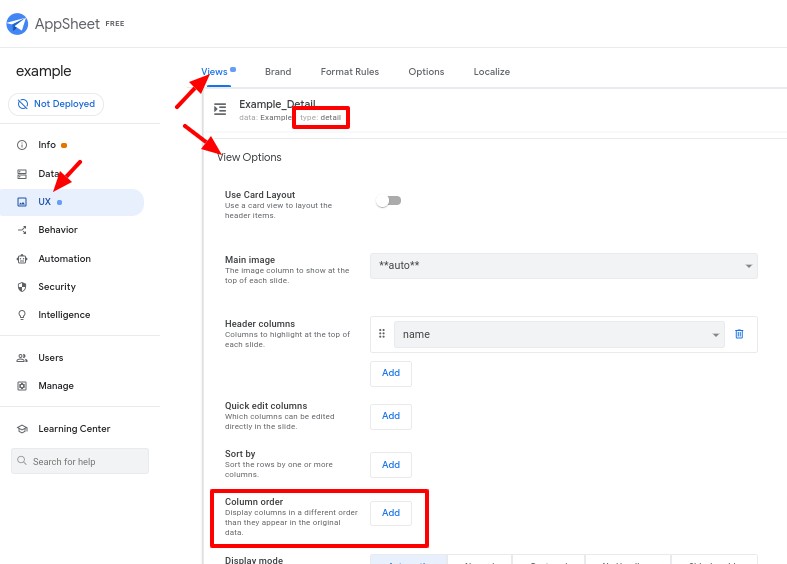Open the Intelligence section
This screenshot has height=564, width=787.
(64, 315)
